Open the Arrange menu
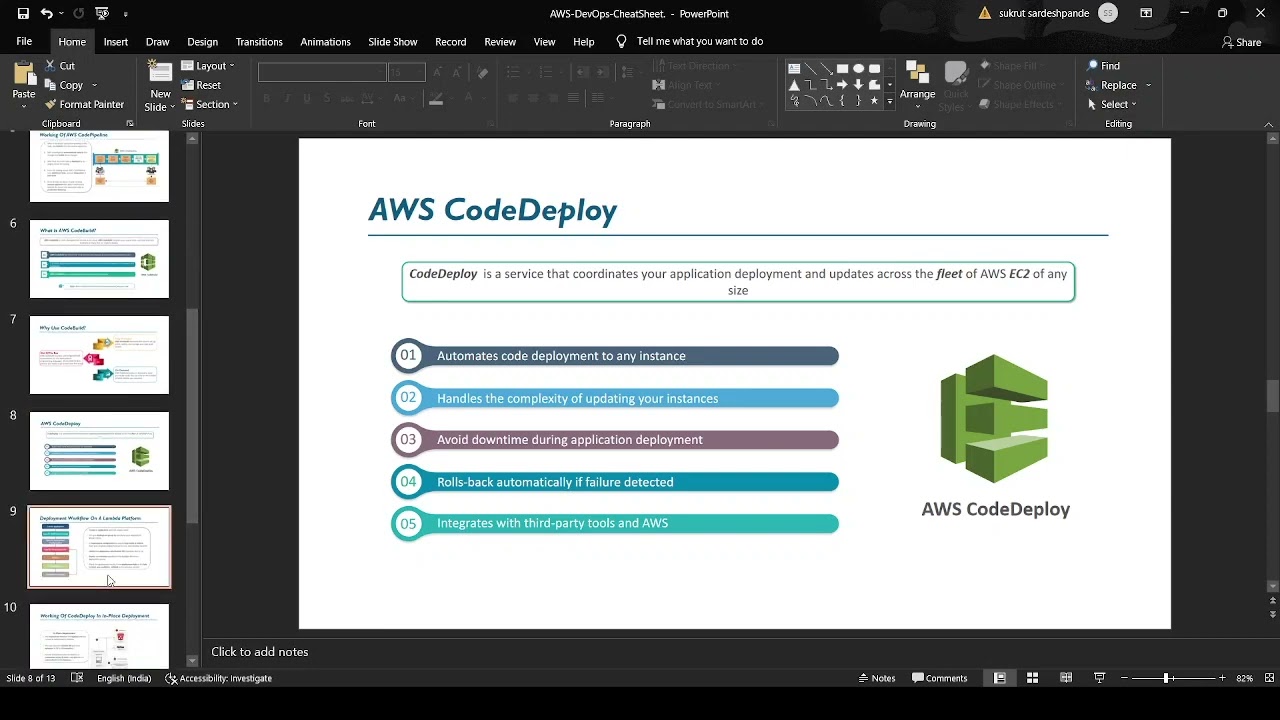This screenshot has height=720, width=1280. pyautogui.click(x=917, y=84)
